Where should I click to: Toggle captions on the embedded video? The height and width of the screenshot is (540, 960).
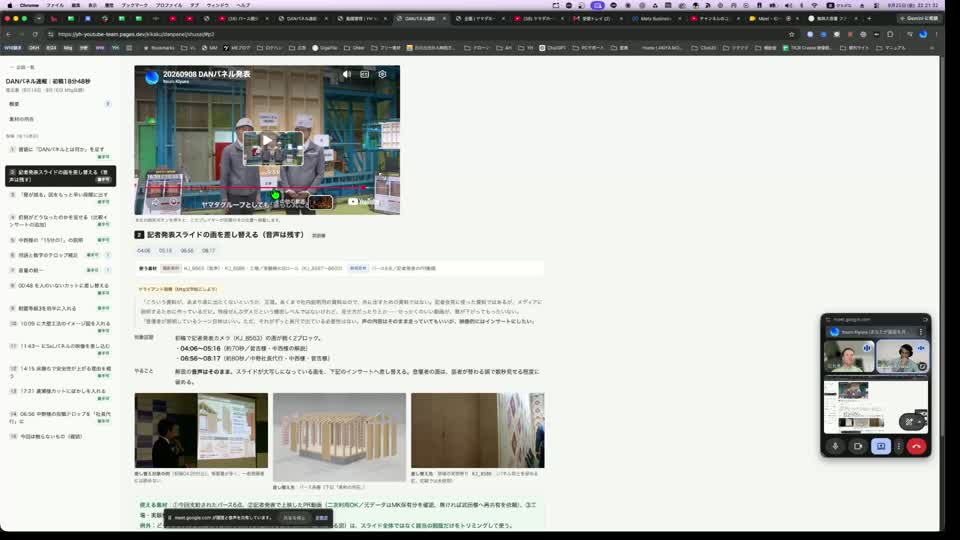click(x=364, y=74)
